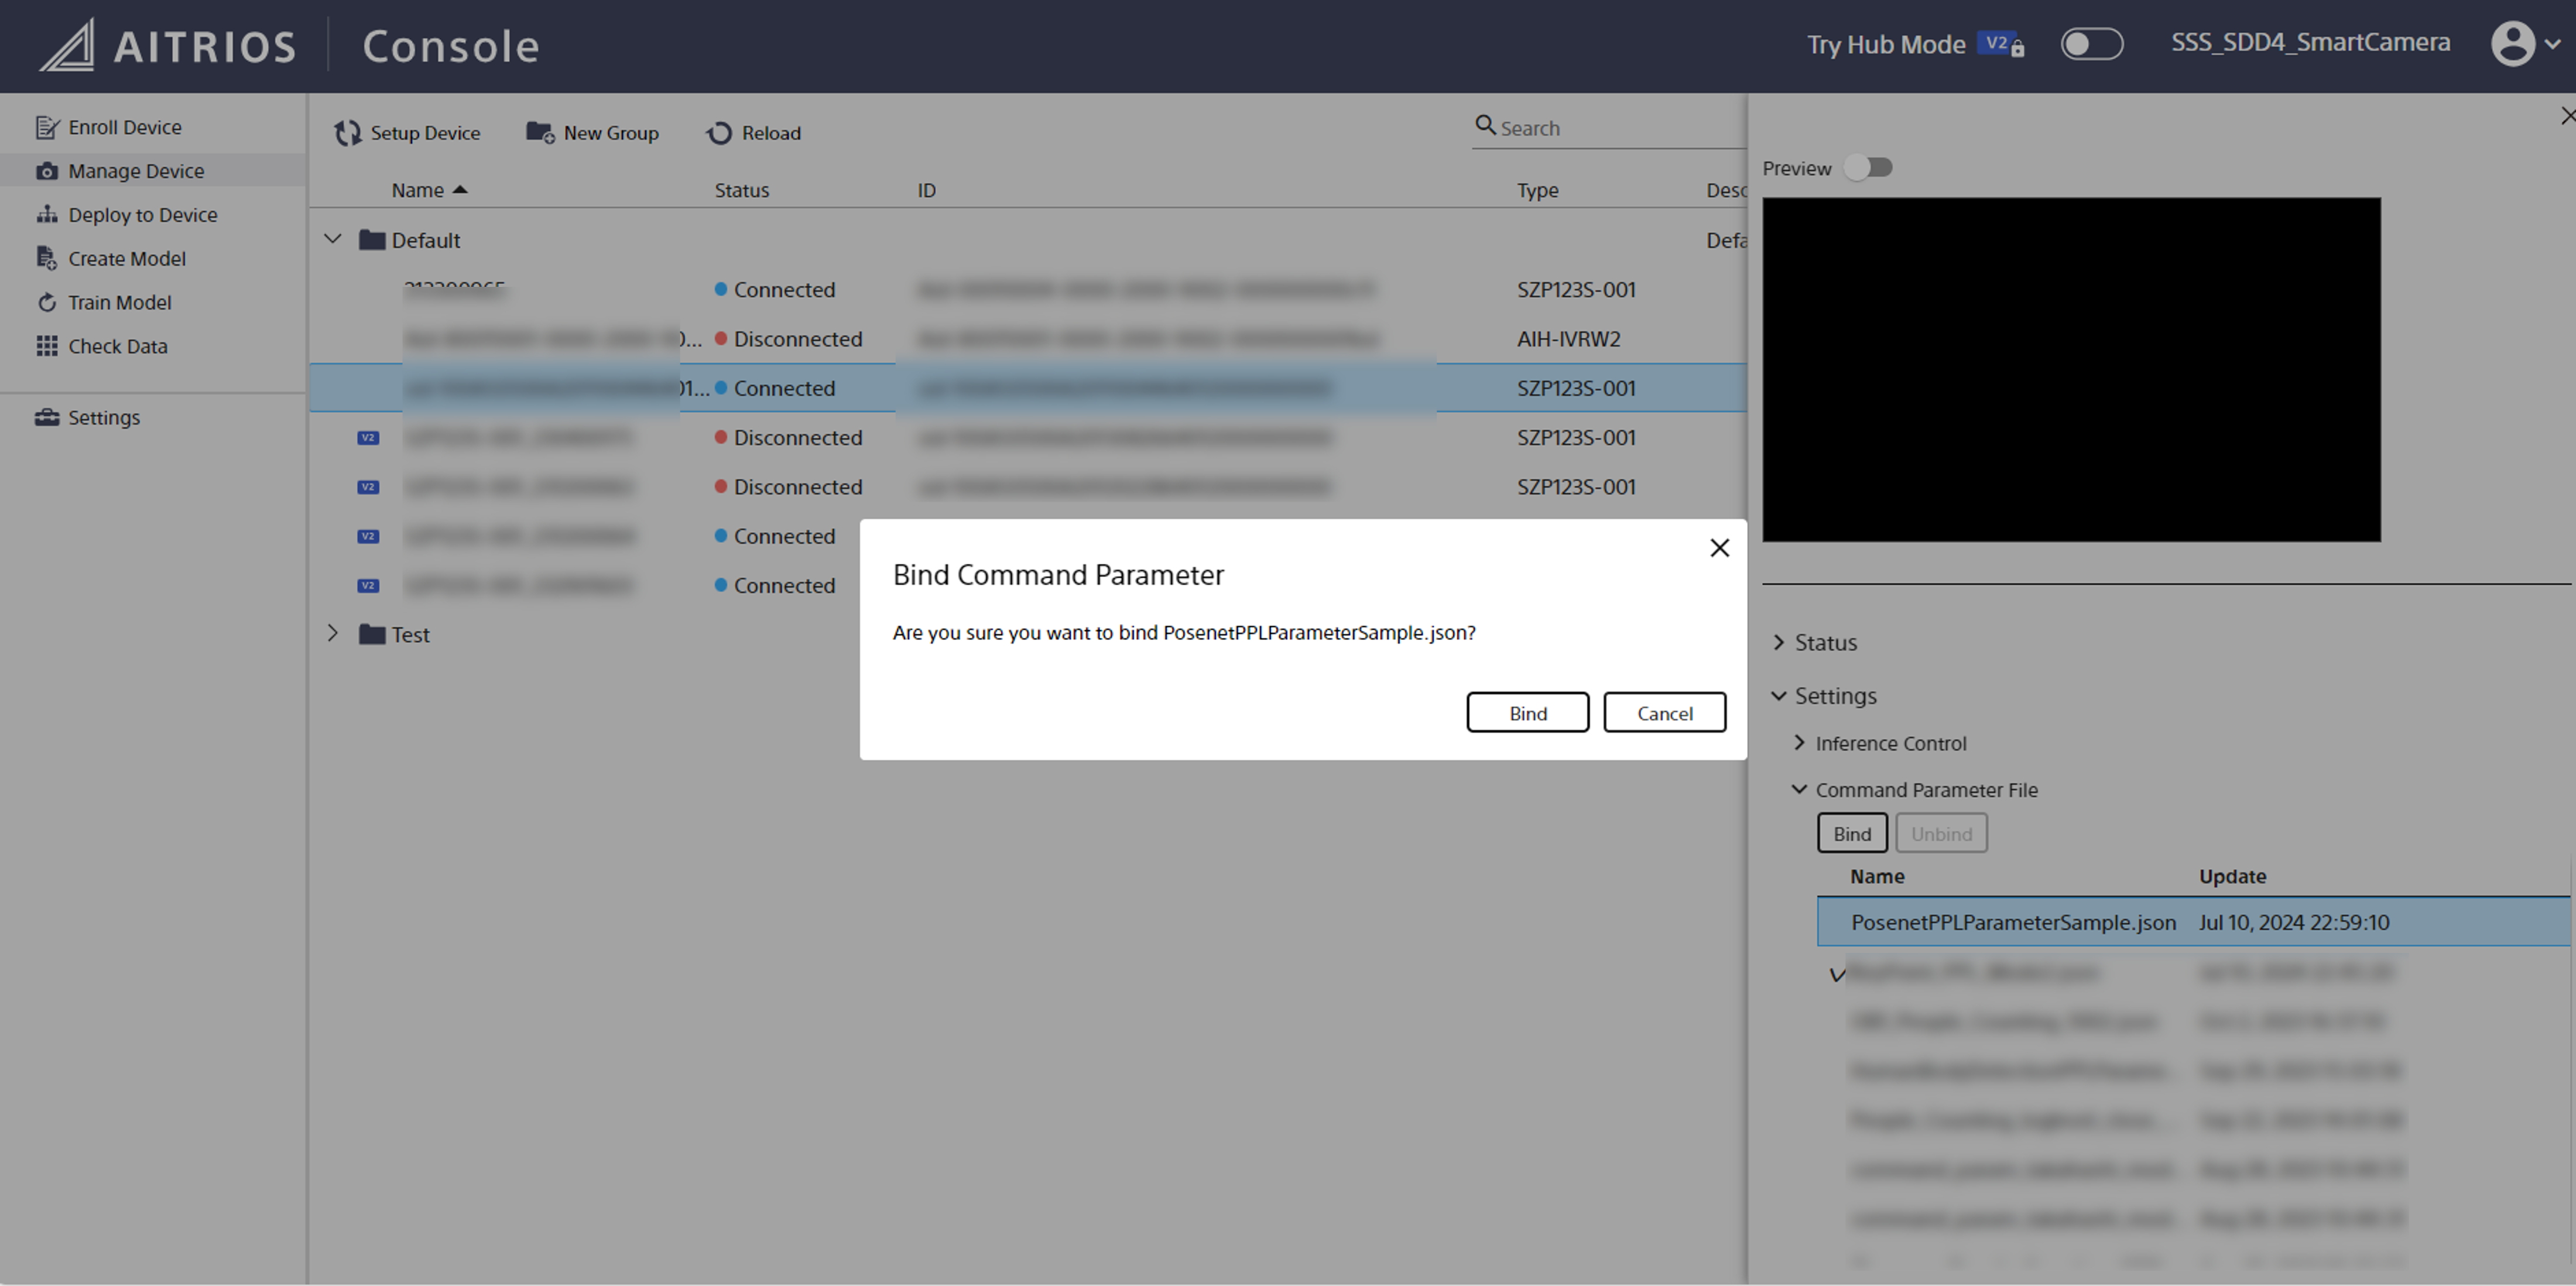2576x1286 pixels.
Task: Click the Enroll Device sidebar icon
Action: [x=46, y=127]
